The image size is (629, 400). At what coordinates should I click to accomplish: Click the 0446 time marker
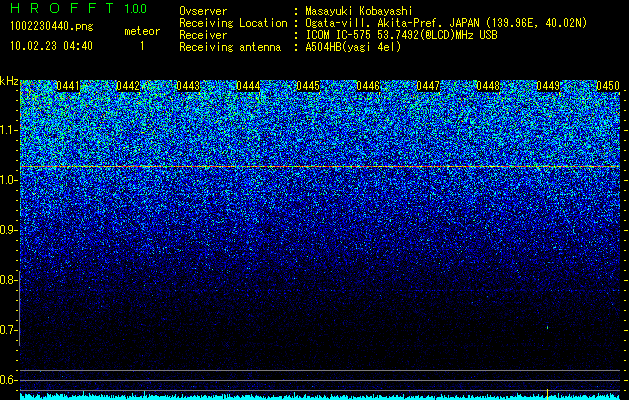click(x=368, y=86)
